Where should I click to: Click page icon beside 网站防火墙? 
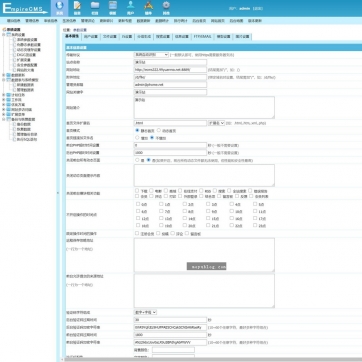click(14, 70)
